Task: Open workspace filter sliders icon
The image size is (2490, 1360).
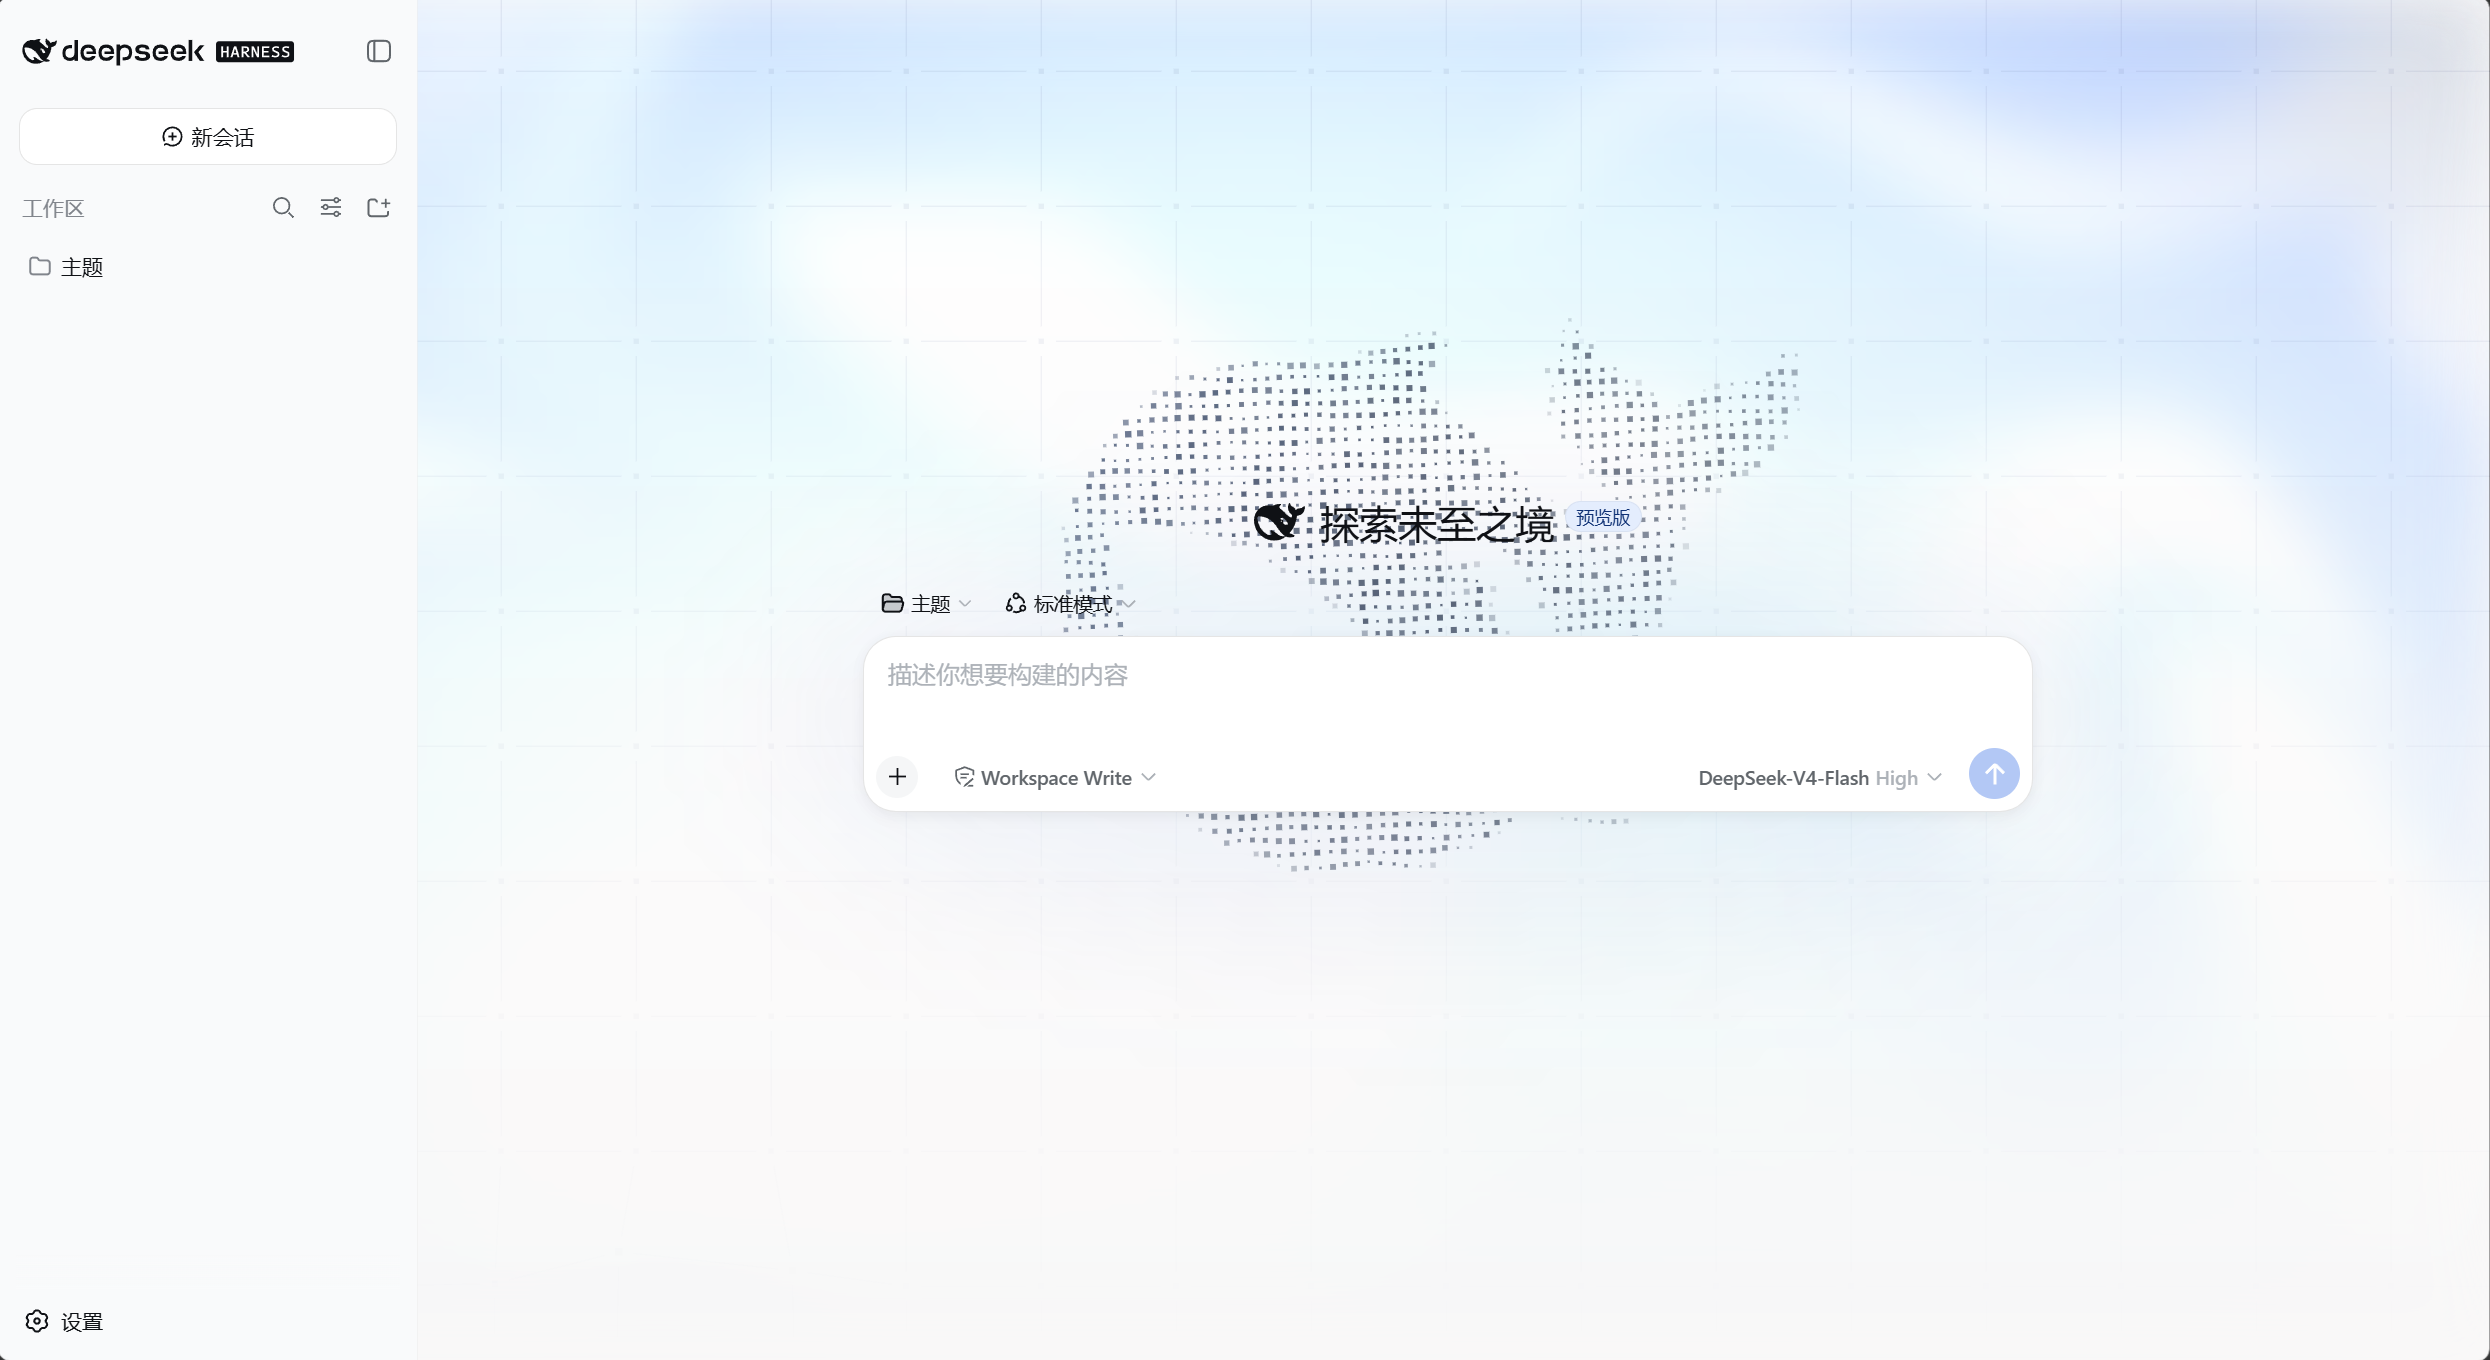Action: pos(331,208)
